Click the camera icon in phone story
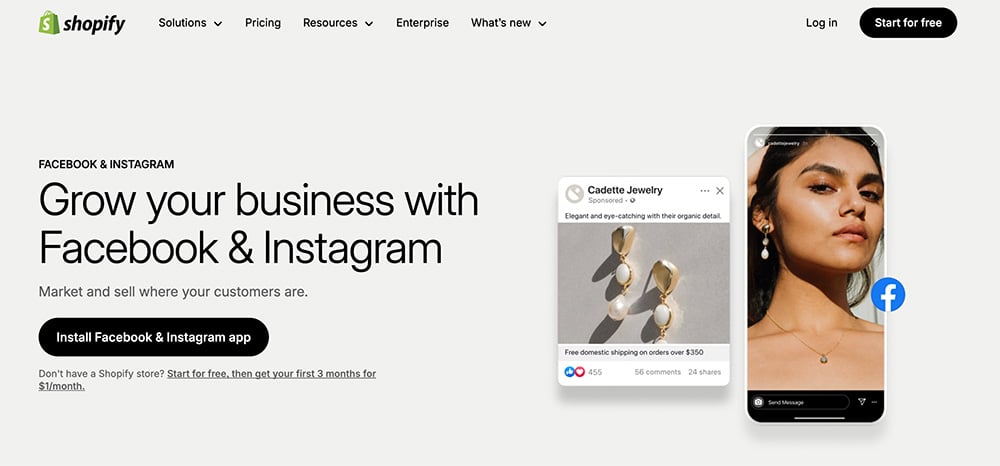This screenshot has width=1000, height=466. click(759, 402)
